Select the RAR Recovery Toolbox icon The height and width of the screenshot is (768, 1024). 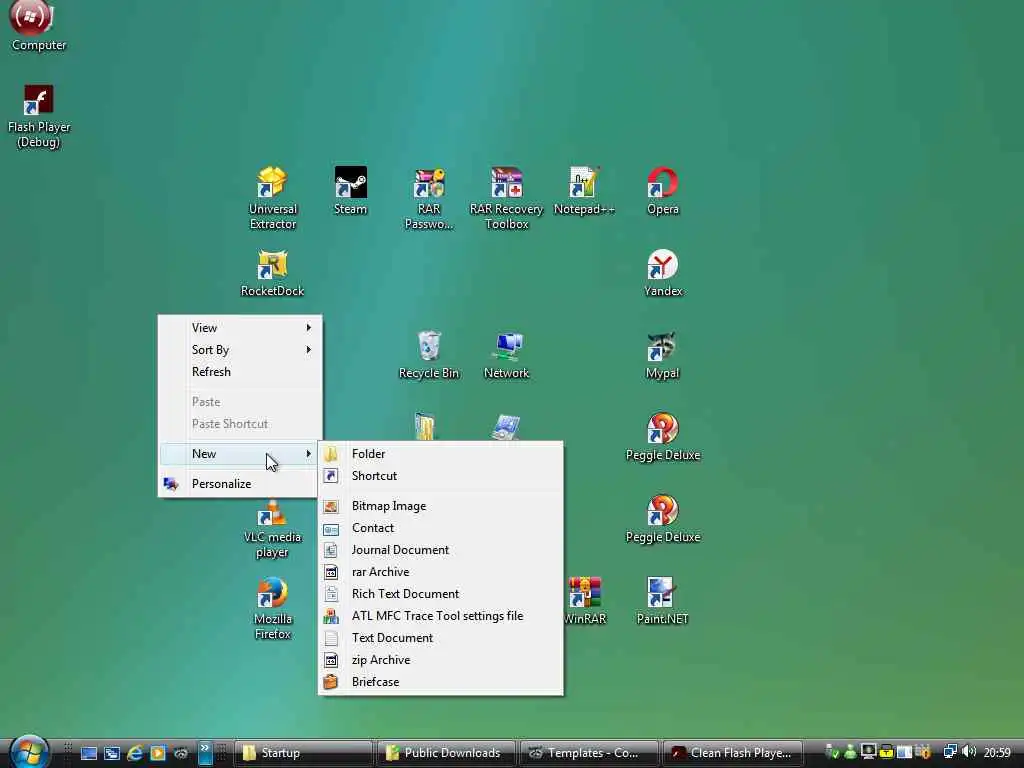point(506,198)
